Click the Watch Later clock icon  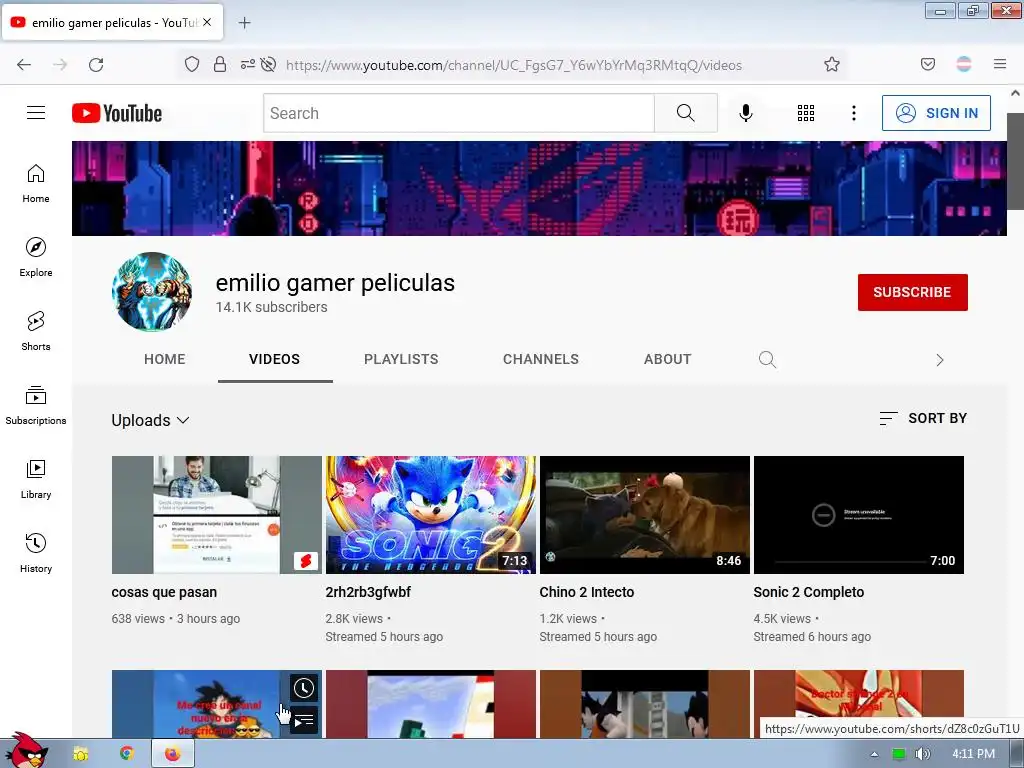coord(304,688)
